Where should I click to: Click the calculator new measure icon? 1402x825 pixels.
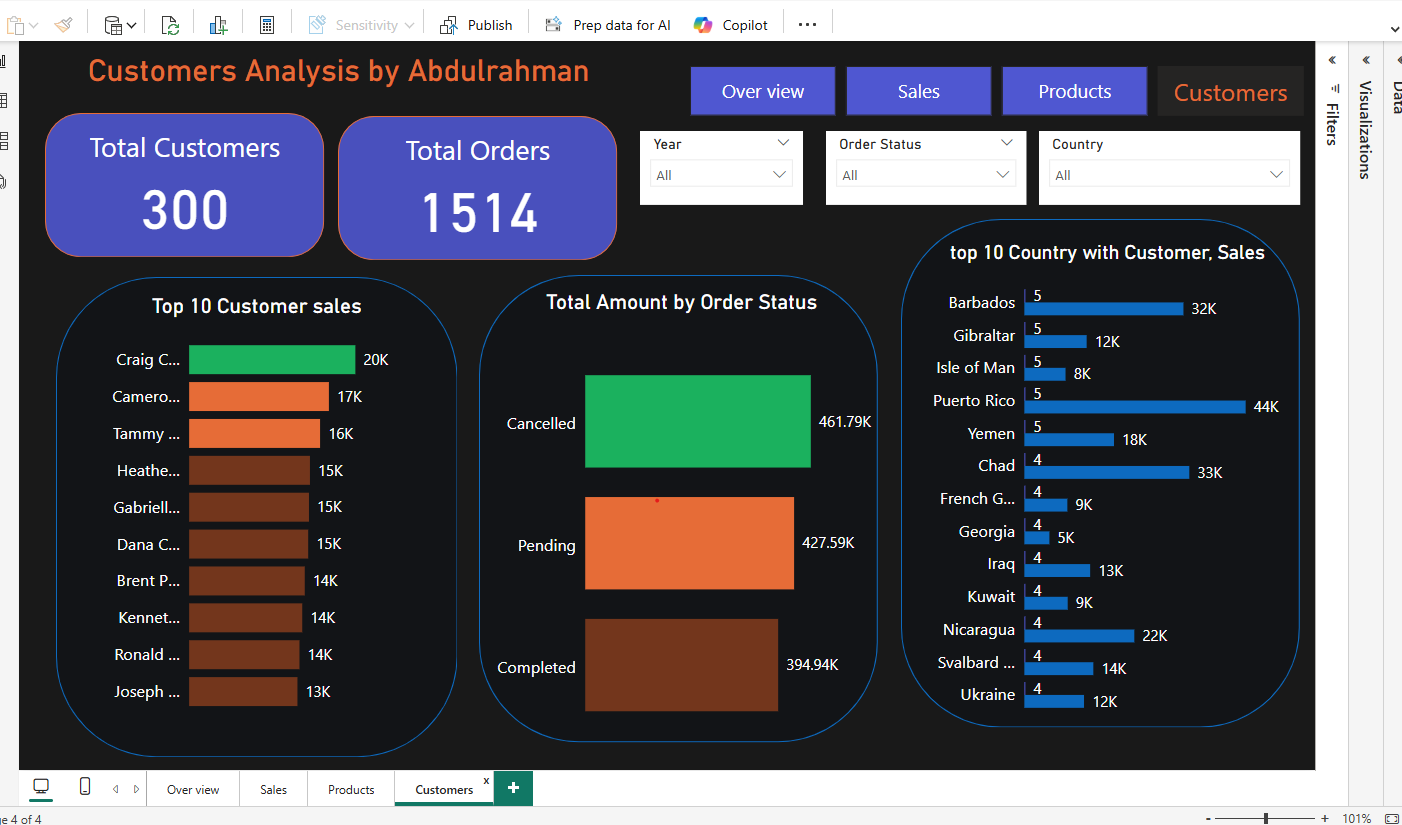point(267,25)
